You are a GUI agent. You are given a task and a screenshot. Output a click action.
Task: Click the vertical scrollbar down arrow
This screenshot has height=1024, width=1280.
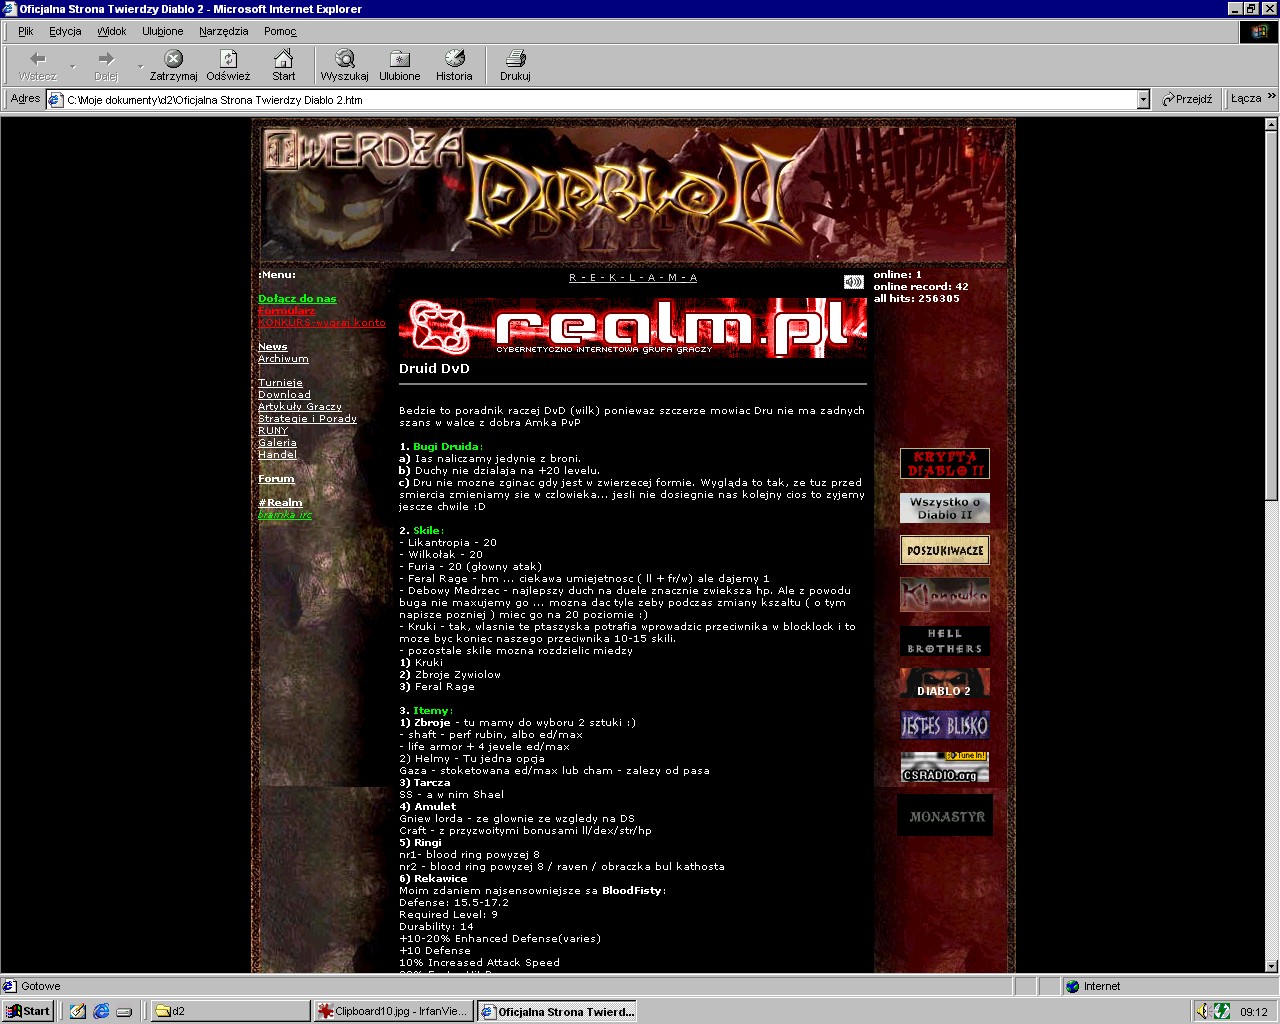pos(1271,966)
